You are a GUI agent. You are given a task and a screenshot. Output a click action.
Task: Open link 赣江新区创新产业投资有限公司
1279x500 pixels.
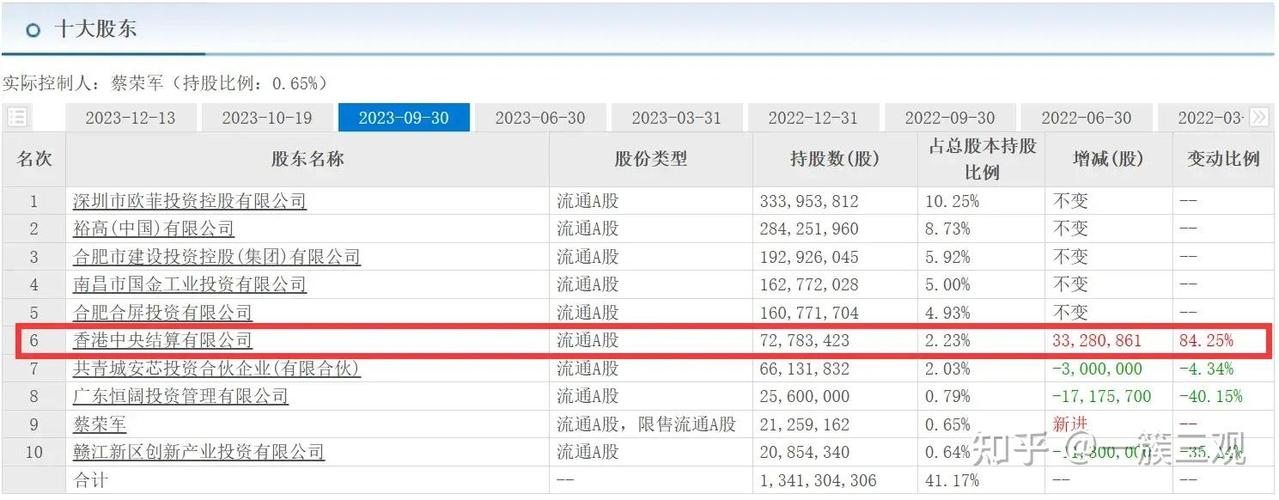coord(199,452)
